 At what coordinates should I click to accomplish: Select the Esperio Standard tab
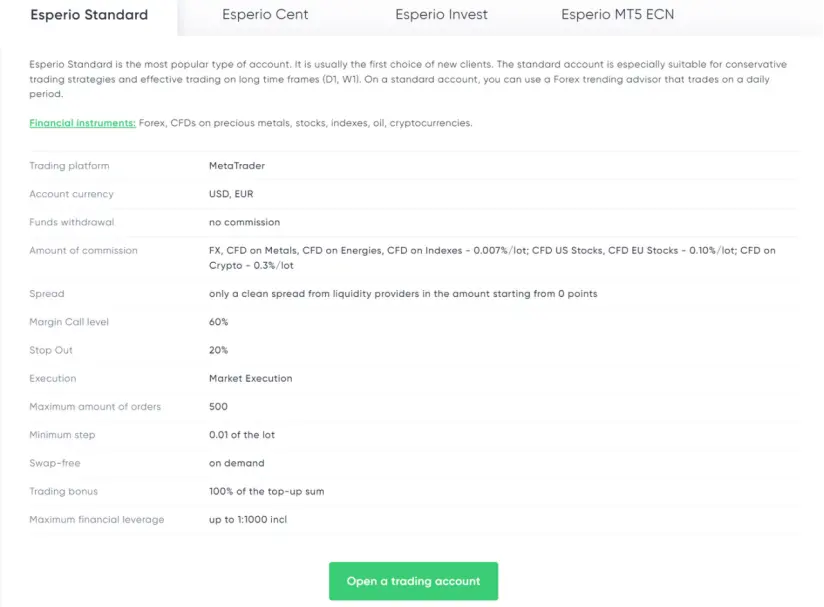click(88, 15)
